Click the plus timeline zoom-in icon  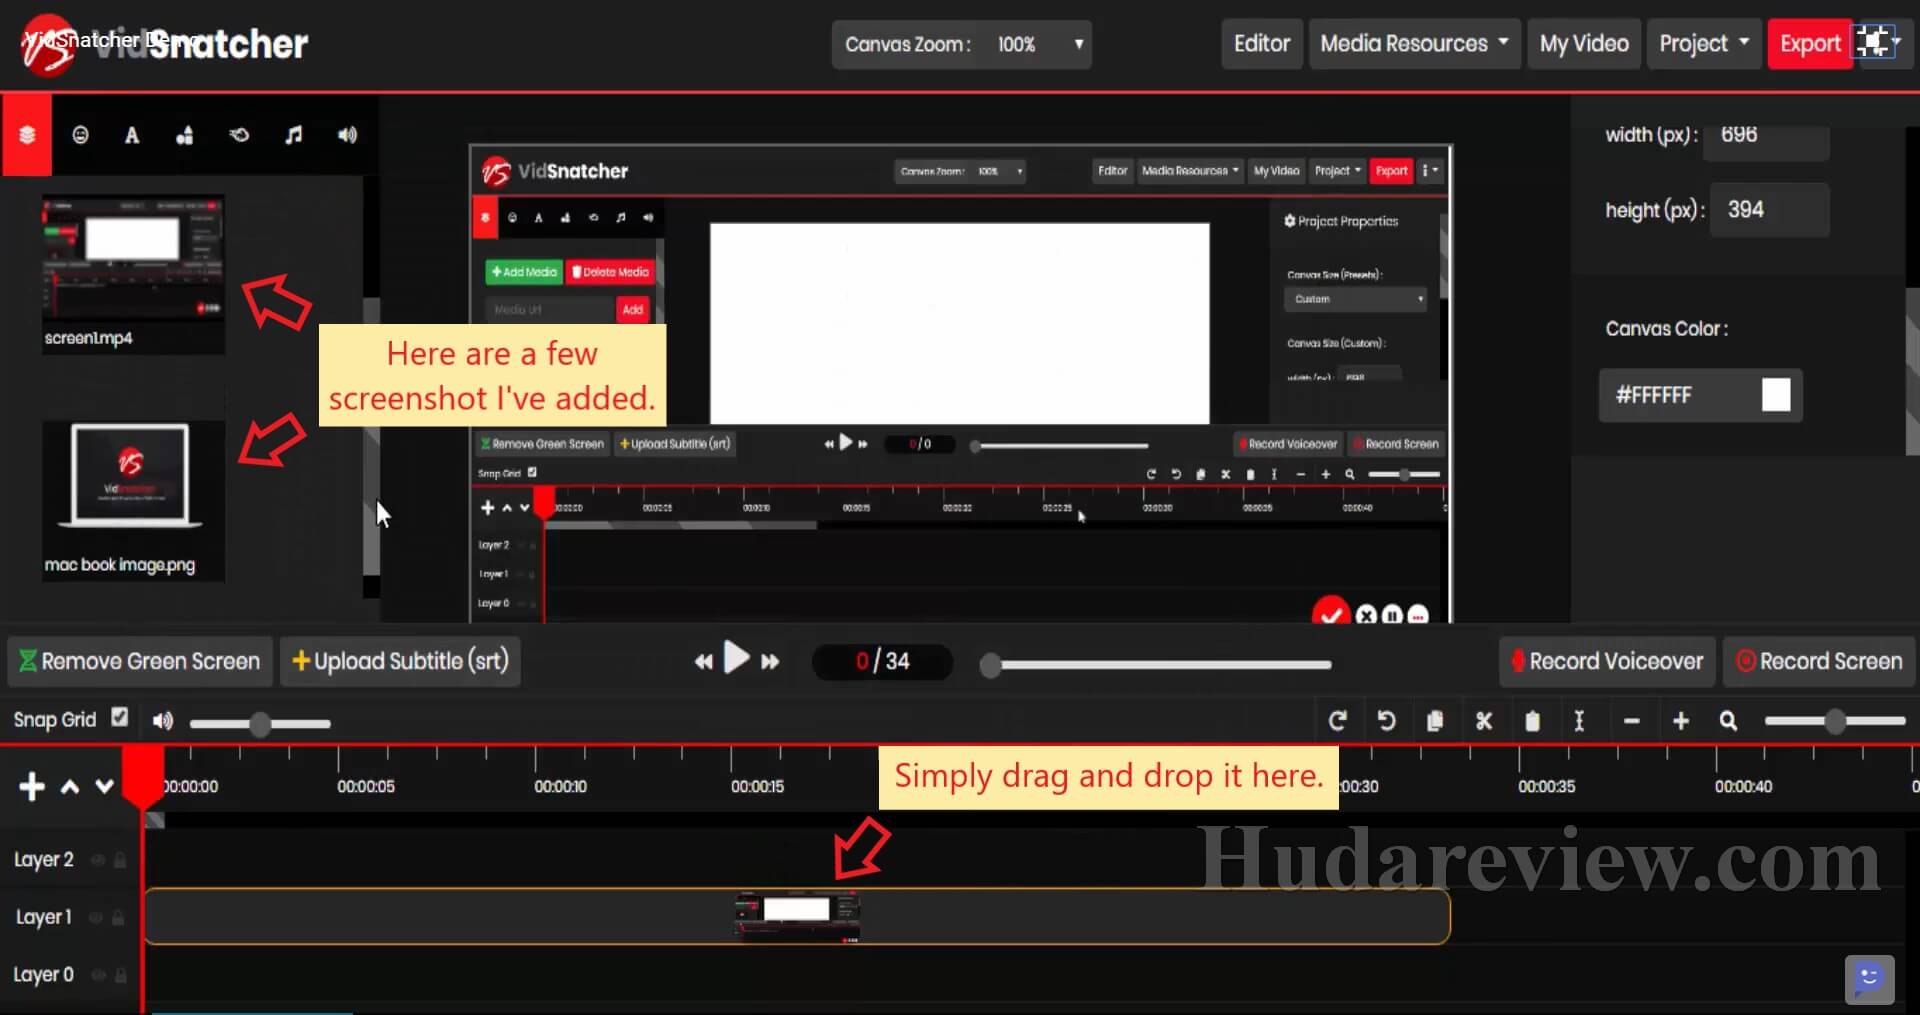pyautogui.click(x=1681, y=721)
